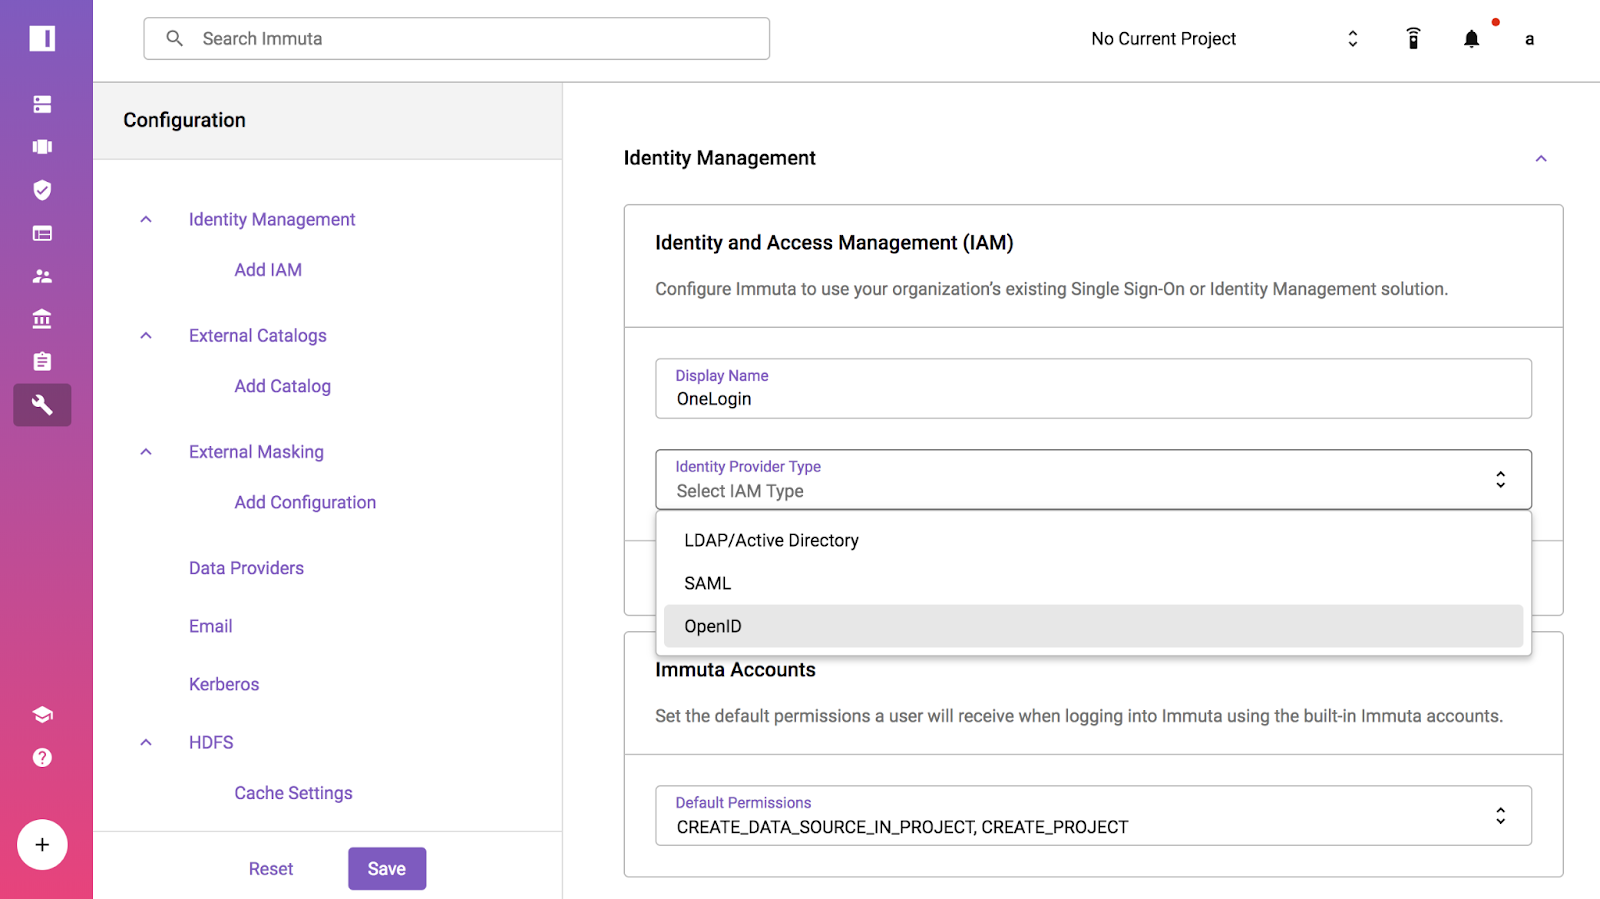The image size is (1600, 899).
Task: Go to HDFS settings
Action: [x=211, y=742]
